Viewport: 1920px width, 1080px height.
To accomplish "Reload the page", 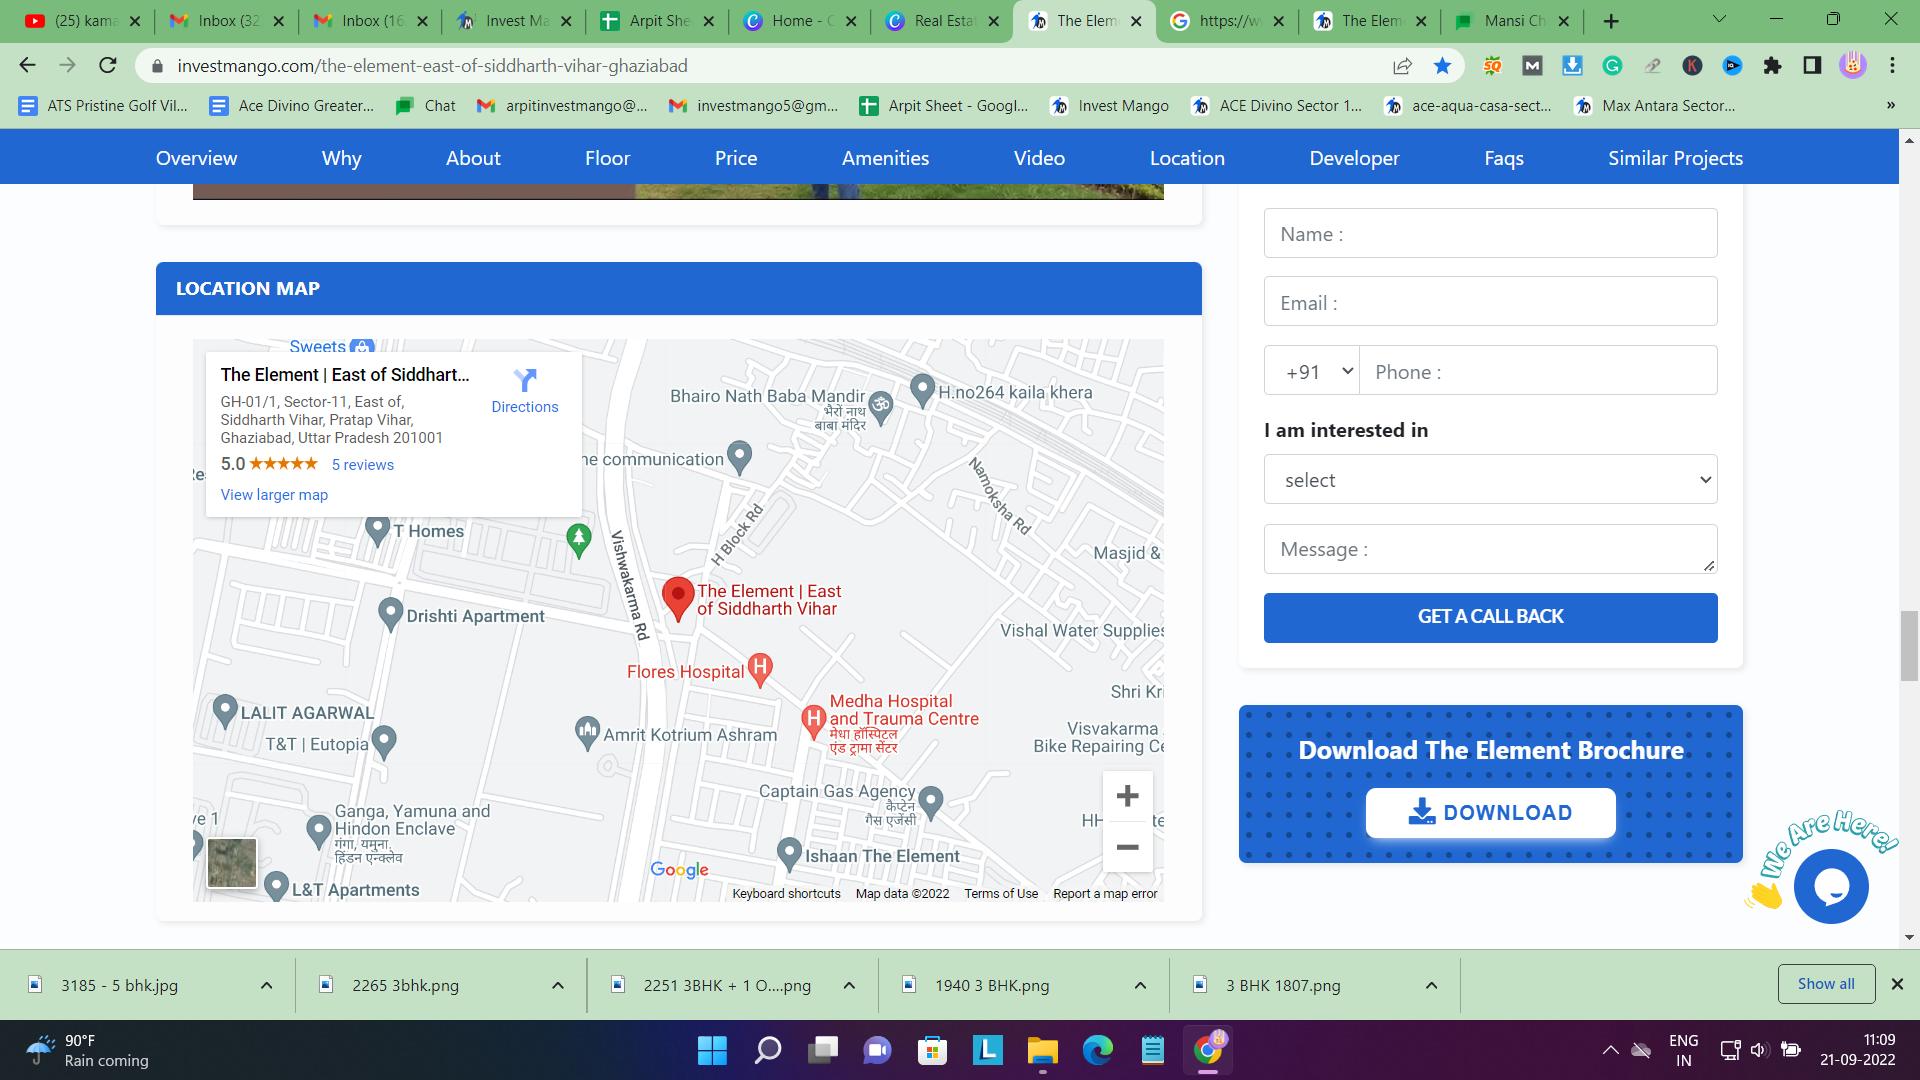I will (108, 66).
